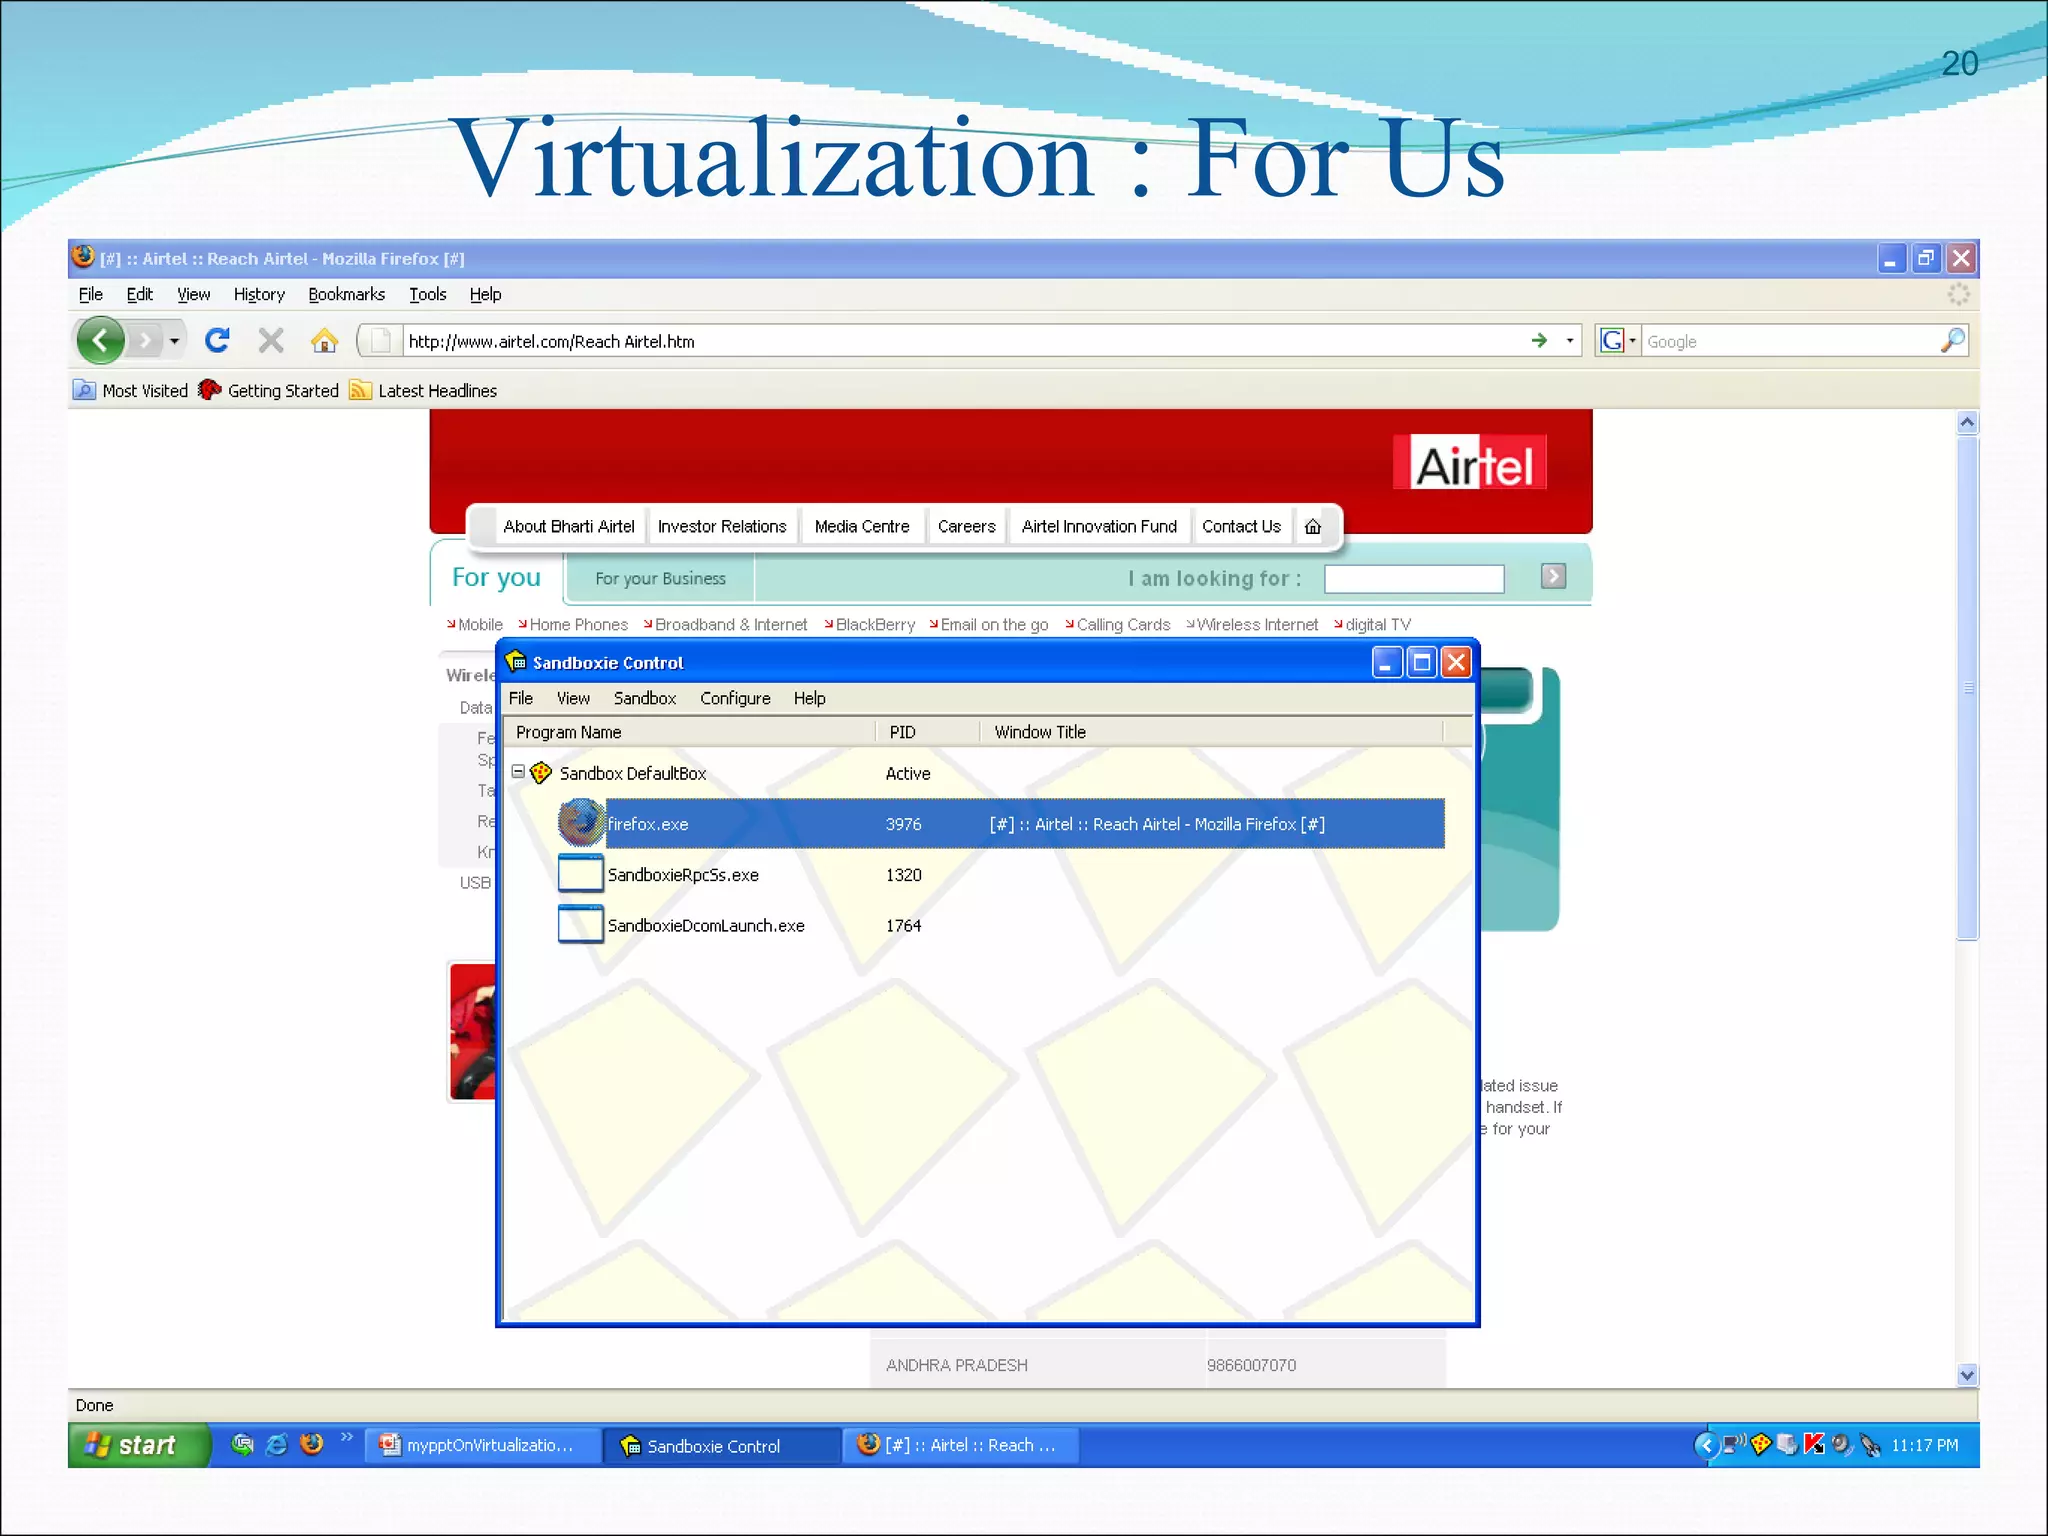Open Sandboxie Control View menu
Screen dimensions: 2048x1536
pyautogui.click(x=573, y=698)
